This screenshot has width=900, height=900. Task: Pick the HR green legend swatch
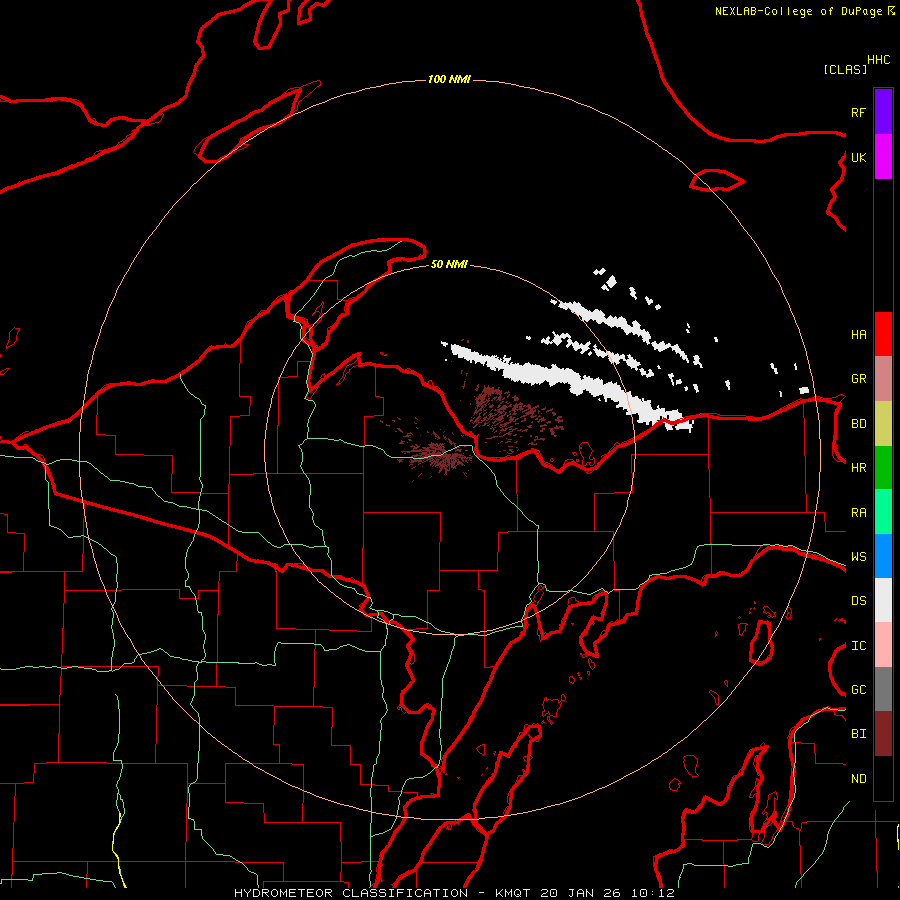tap(883, 468)
